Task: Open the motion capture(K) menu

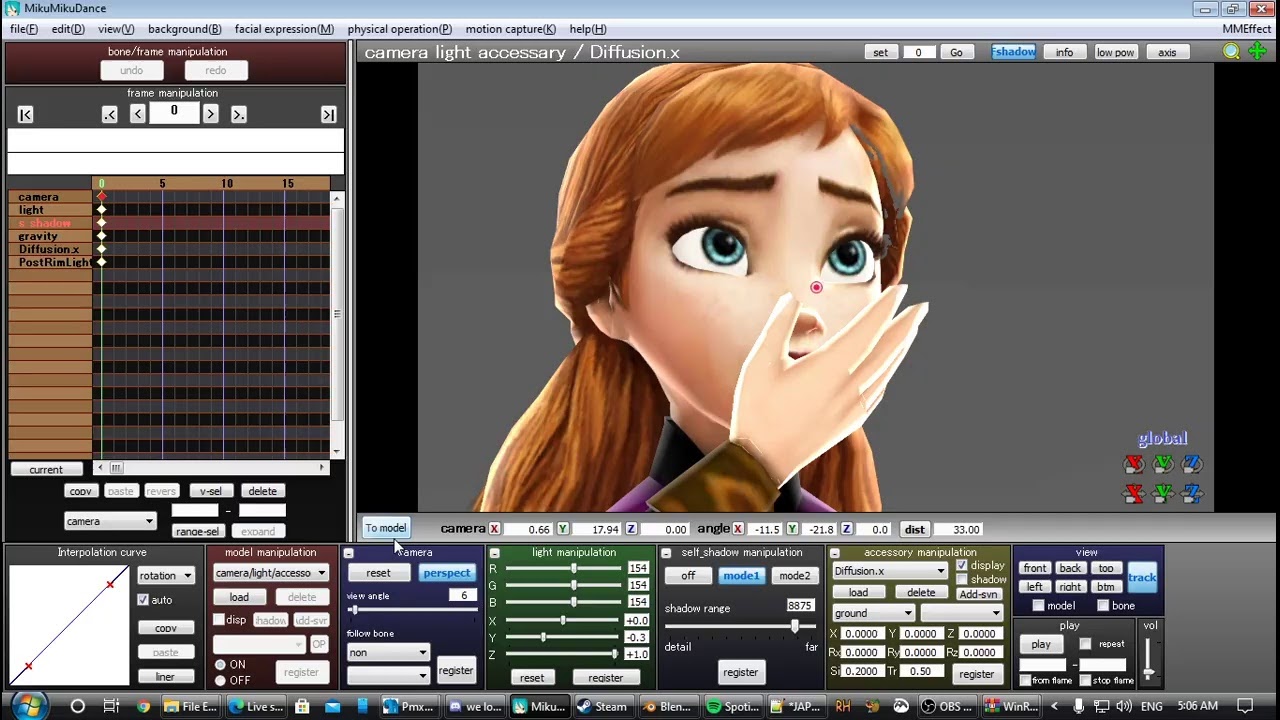Action: 510,29
